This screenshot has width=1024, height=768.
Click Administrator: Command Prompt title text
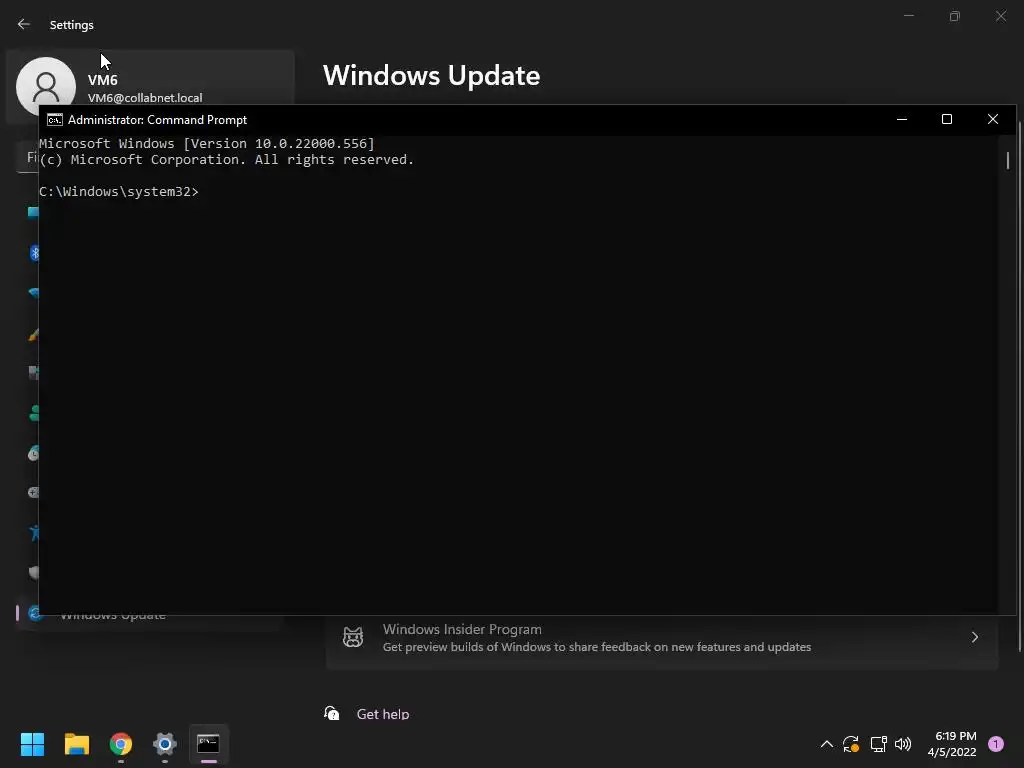(x=157, y=120)
